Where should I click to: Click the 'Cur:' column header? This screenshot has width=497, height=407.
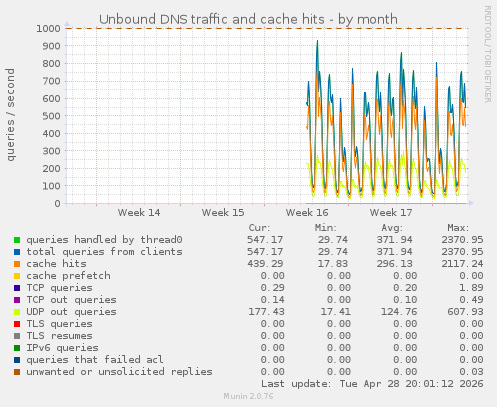260,228
